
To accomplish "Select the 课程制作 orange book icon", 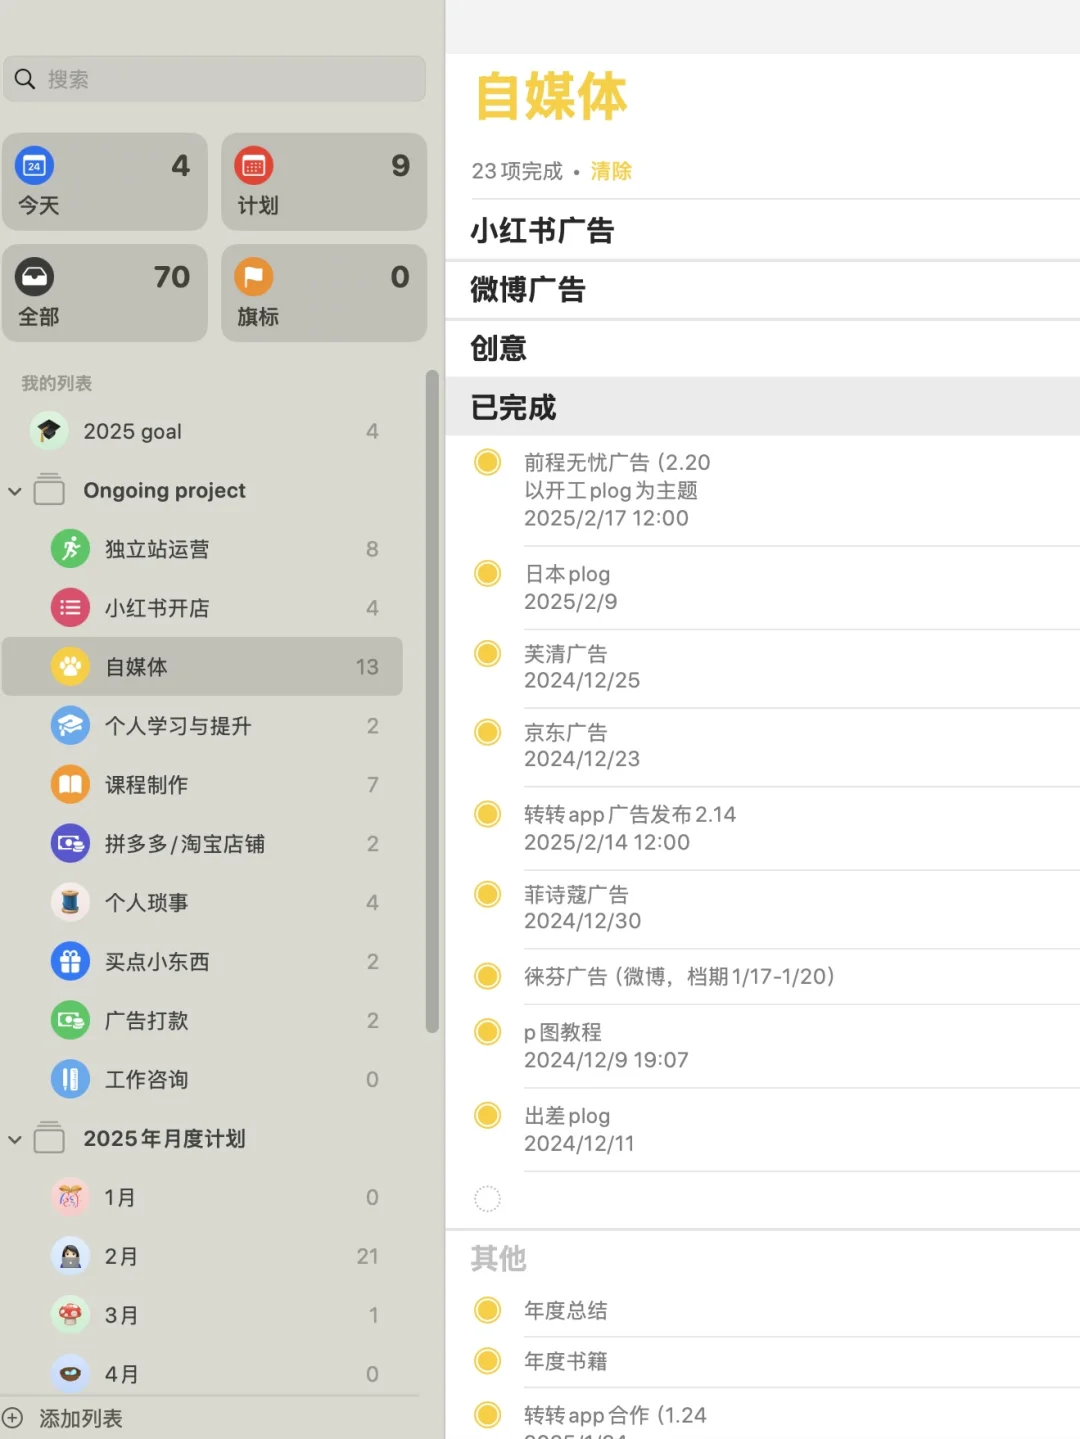I will (70, 785).
